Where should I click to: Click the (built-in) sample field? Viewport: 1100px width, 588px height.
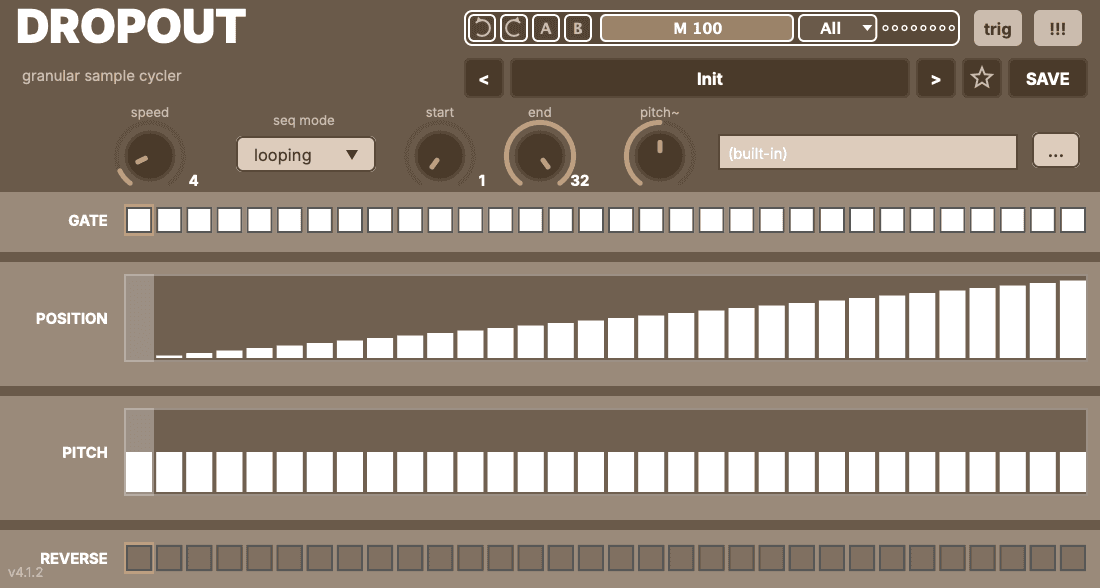(x=868, y=152)
